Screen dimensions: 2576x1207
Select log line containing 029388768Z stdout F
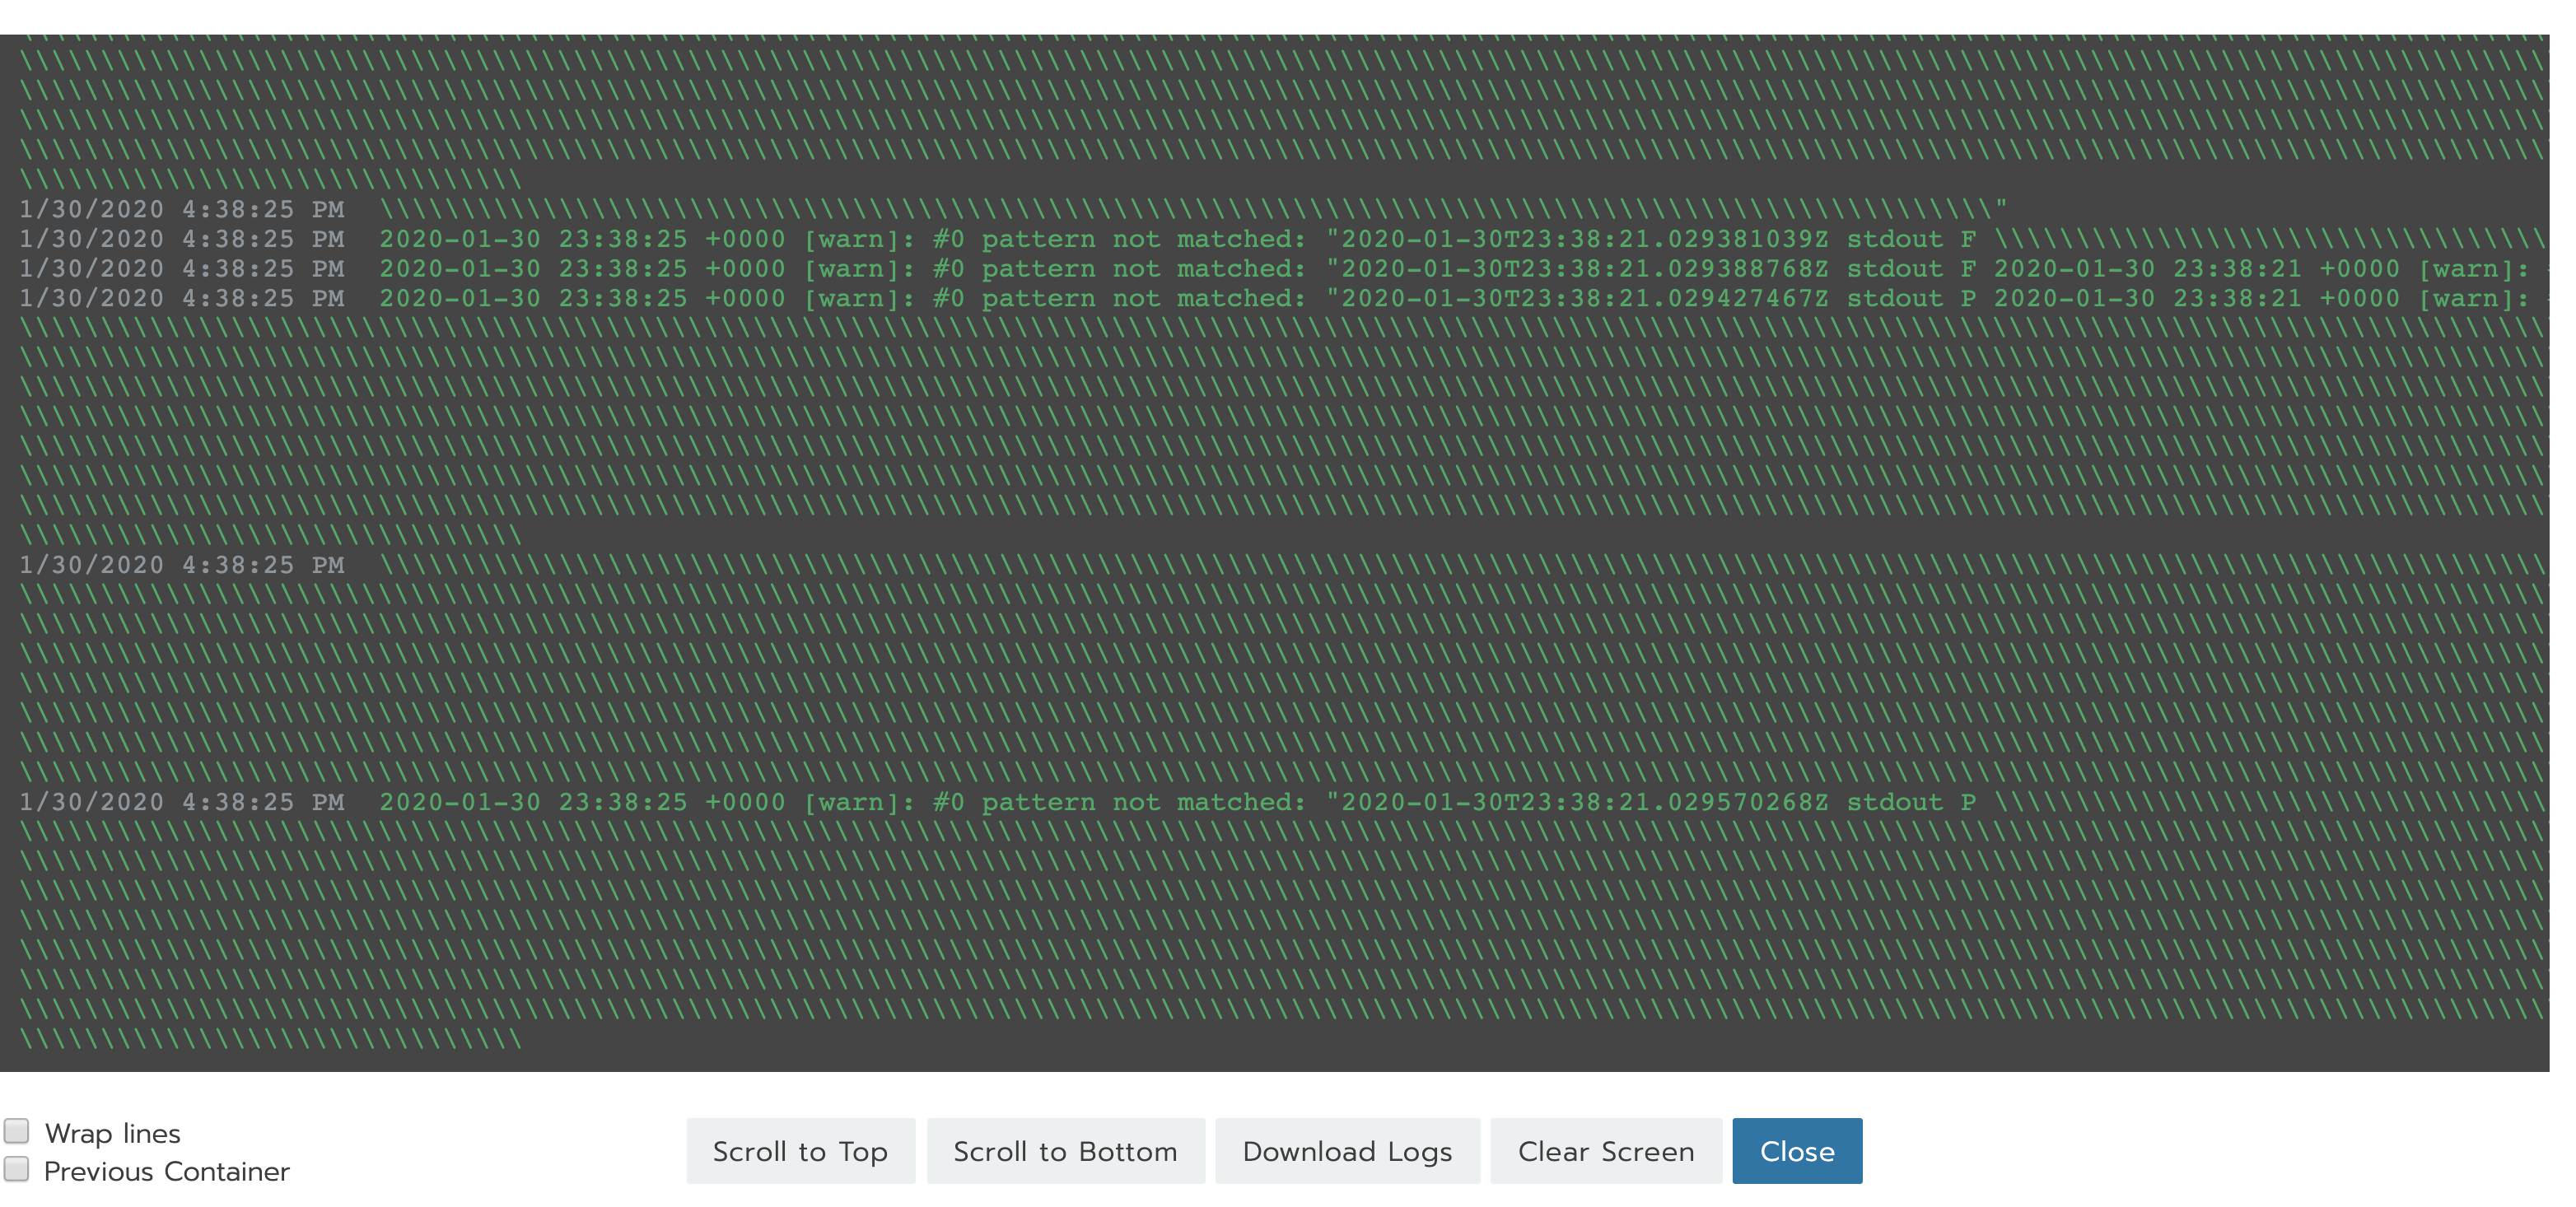coord(1282,270)
